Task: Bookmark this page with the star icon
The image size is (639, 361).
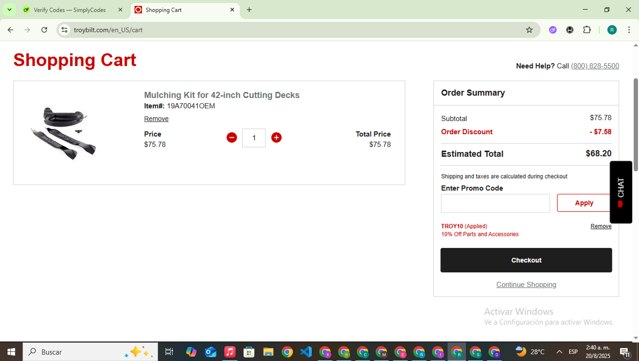Action: [x=529, y=30]
